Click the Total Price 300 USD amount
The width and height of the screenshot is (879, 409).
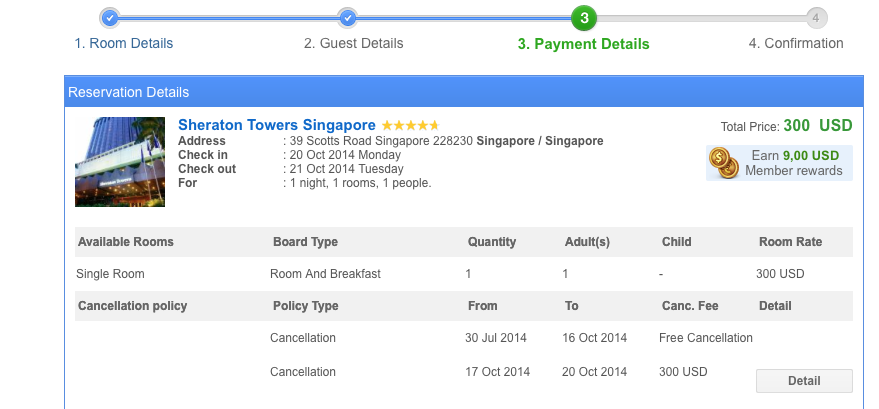[818, 126]
